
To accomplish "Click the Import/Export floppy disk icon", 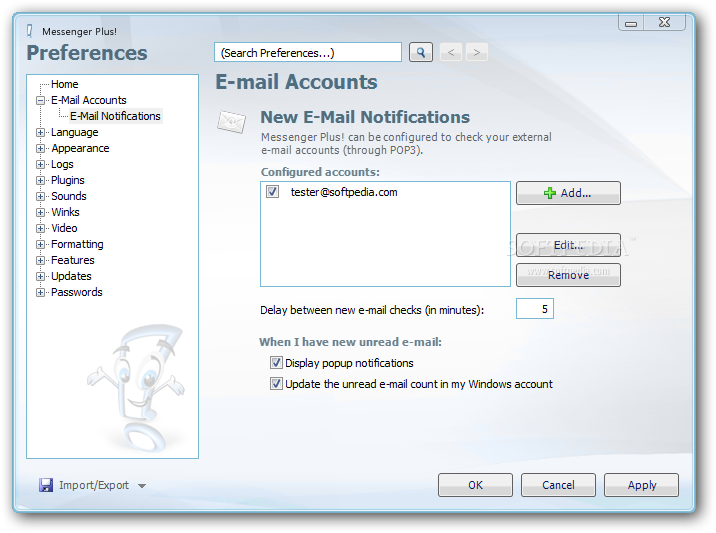I will (x=46, y=485).
